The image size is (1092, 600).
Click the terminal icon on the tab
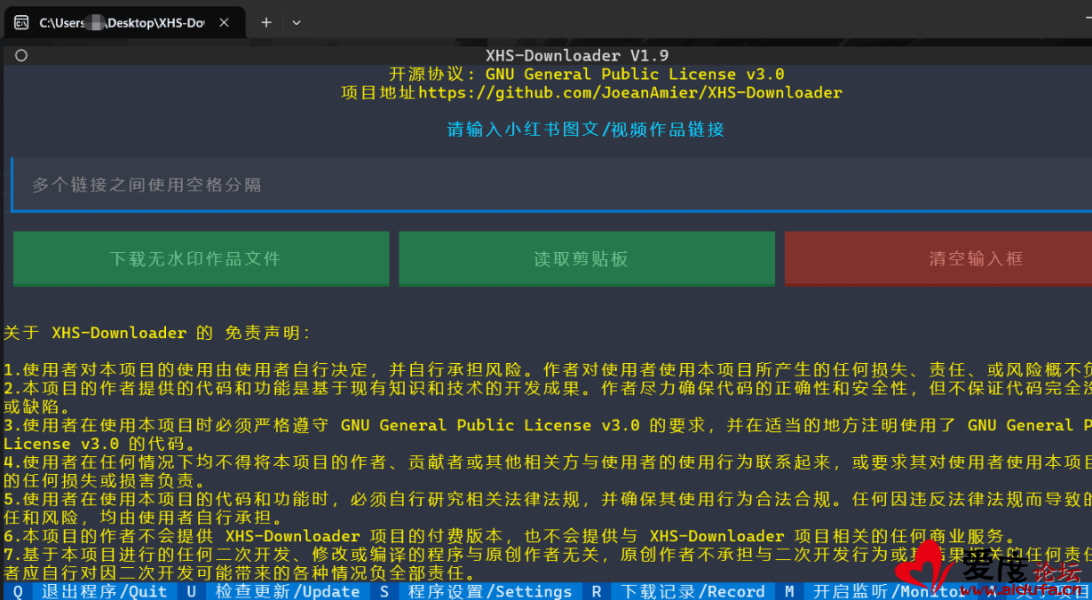22,22
